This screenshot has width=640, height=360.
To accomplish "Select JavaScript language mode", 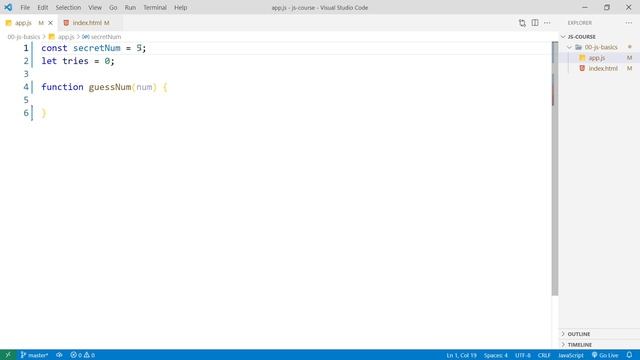I will coord(571,355).
